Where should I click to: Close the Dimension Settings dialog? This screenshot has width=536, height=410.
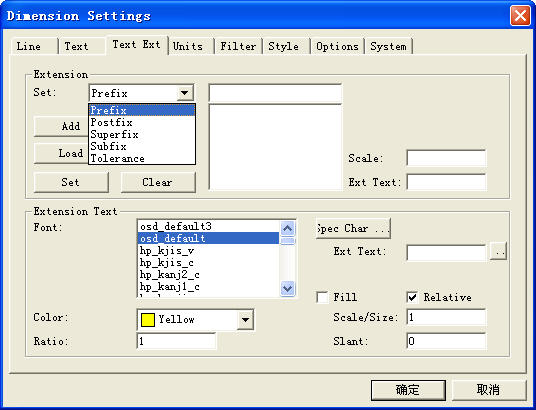[x=520, y=16]
